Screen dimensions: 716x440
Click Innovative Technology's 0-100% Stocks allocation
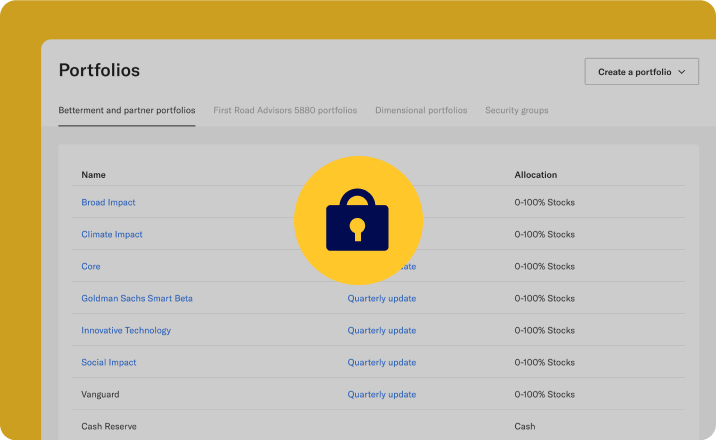[544, 330]
